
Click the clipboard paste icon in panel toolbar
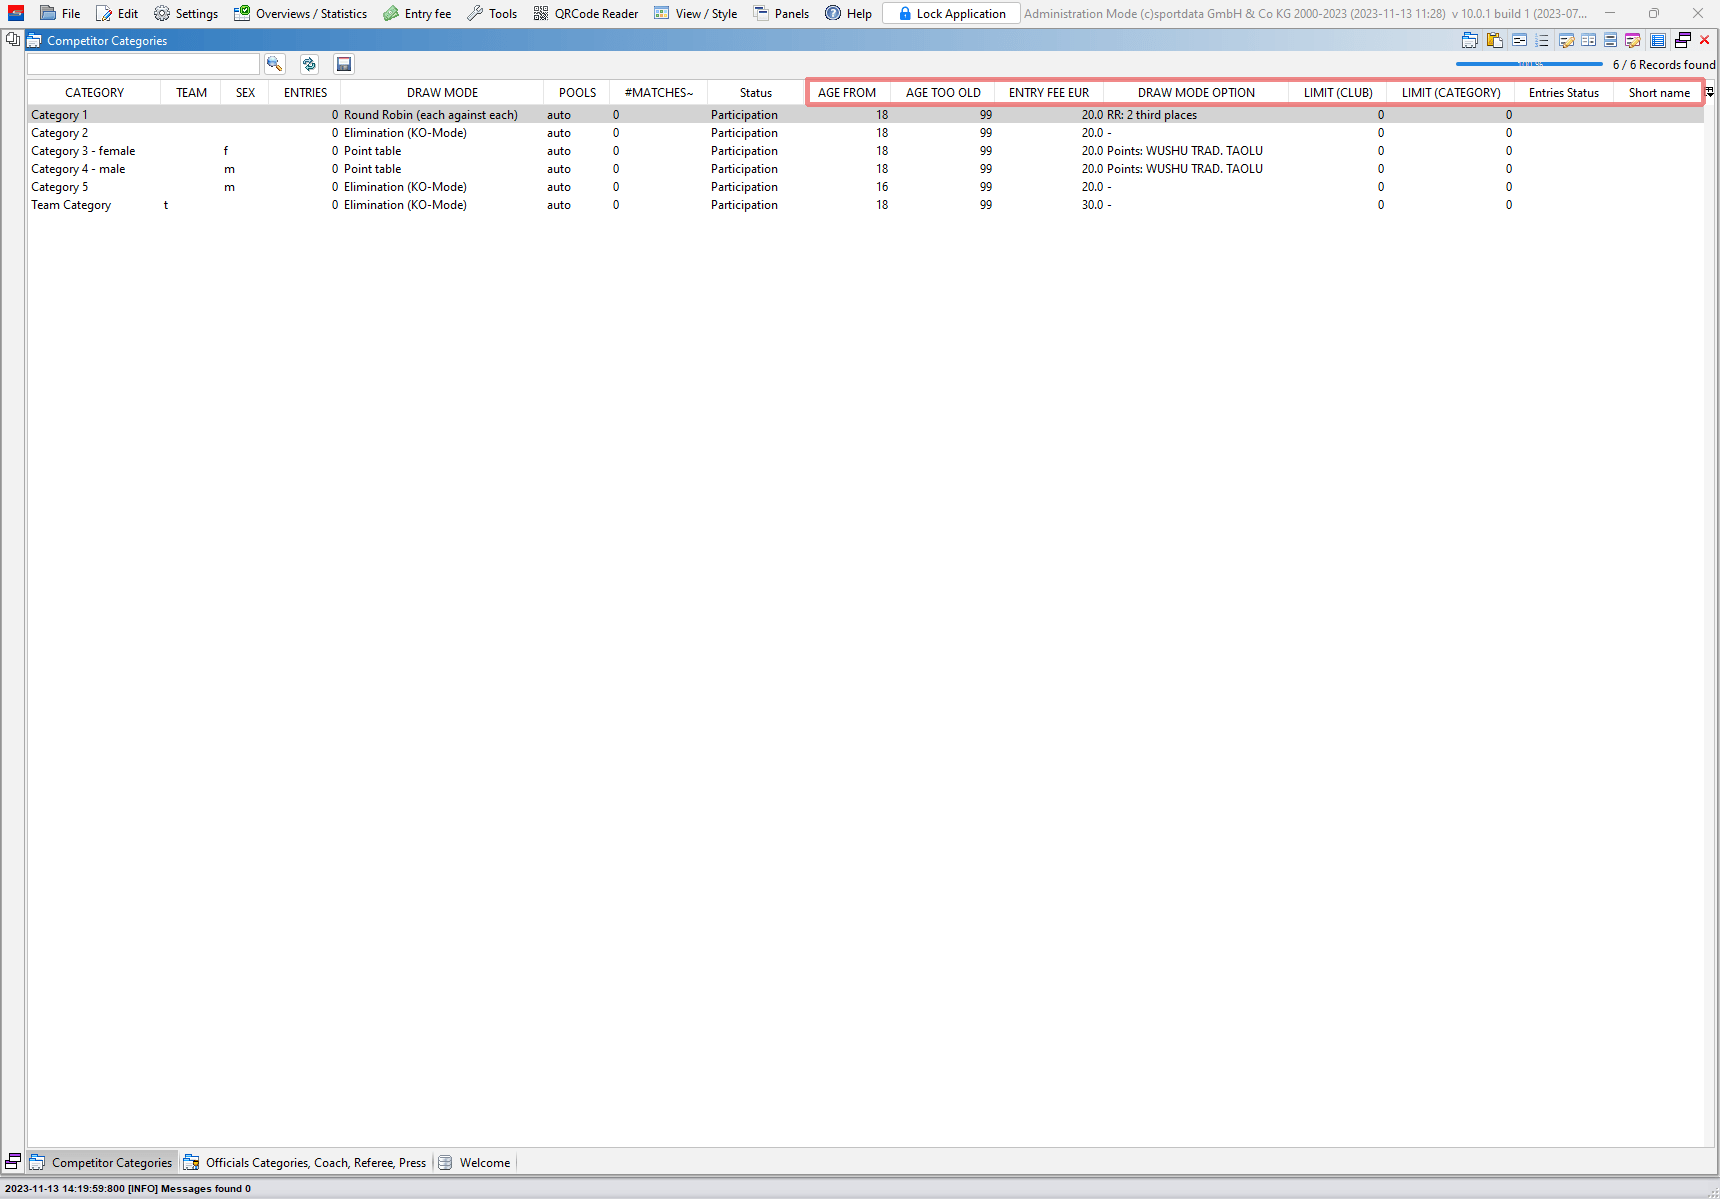pyautogui.click(x=1494, y=41)
